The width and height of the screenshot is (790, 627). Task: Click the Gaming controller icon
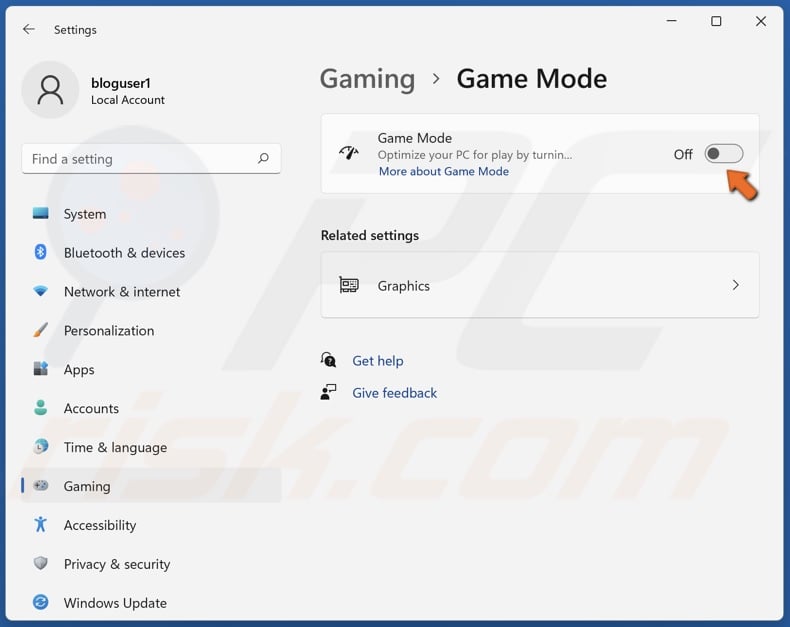(40, 485)
